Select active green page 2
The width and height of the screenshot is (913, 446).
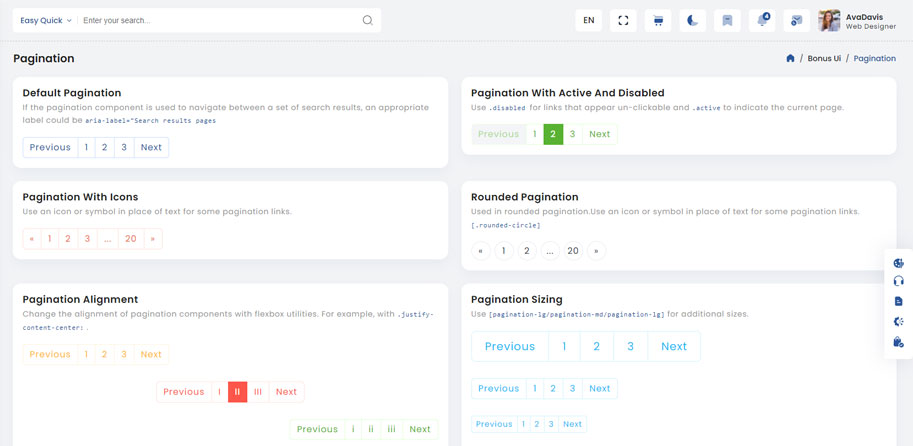[553, 134]
